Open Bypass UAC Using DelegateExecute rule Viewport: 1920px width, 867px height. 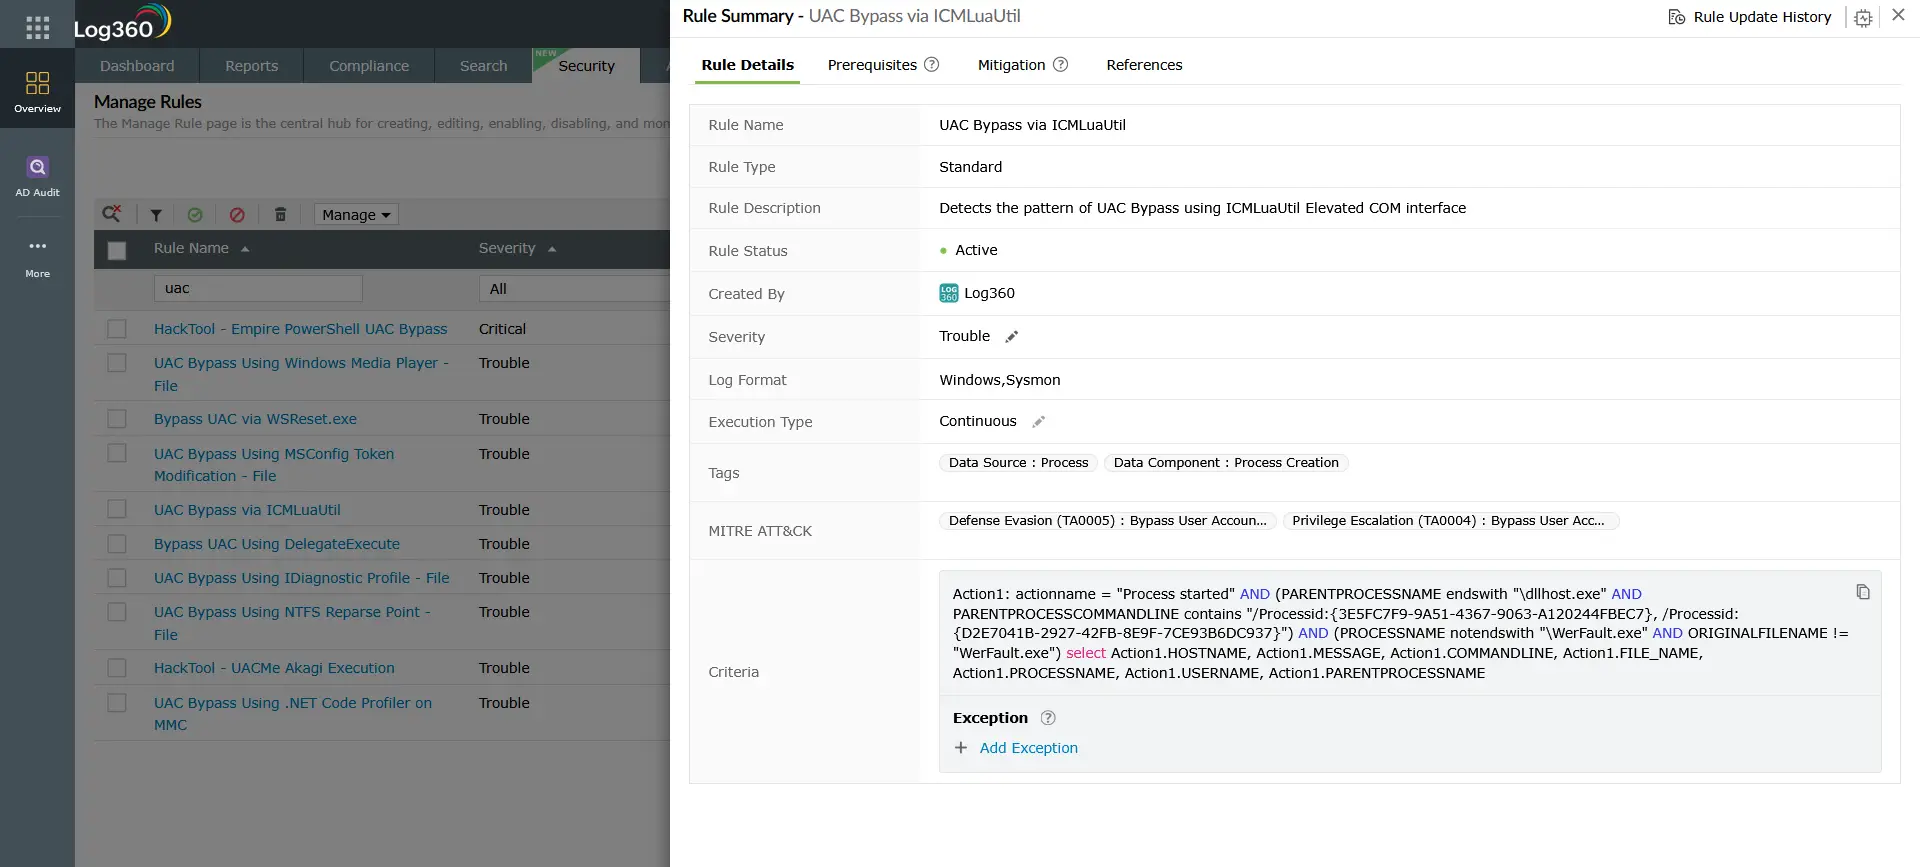tap(276, 544)
